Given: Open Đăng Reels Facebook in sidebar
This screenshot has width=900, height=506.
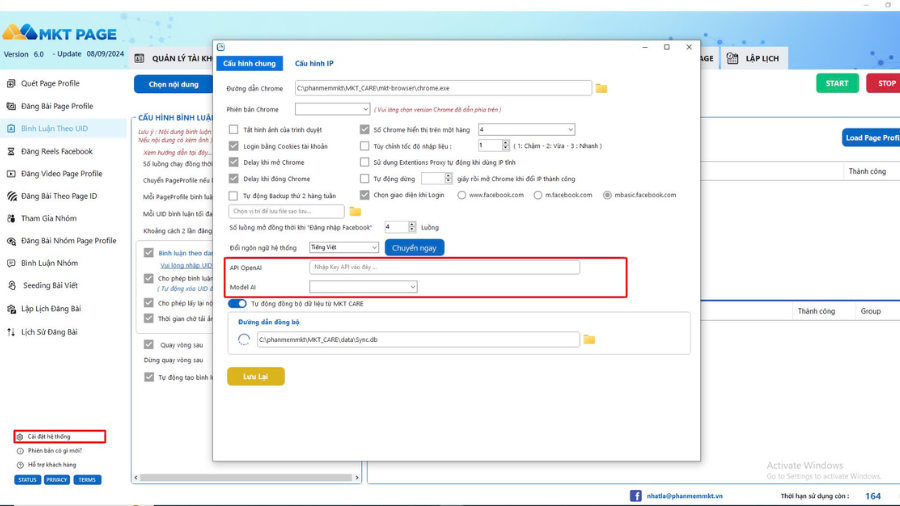Looking at the screenshot, I should pyautogui.click(x=56, y=151).
